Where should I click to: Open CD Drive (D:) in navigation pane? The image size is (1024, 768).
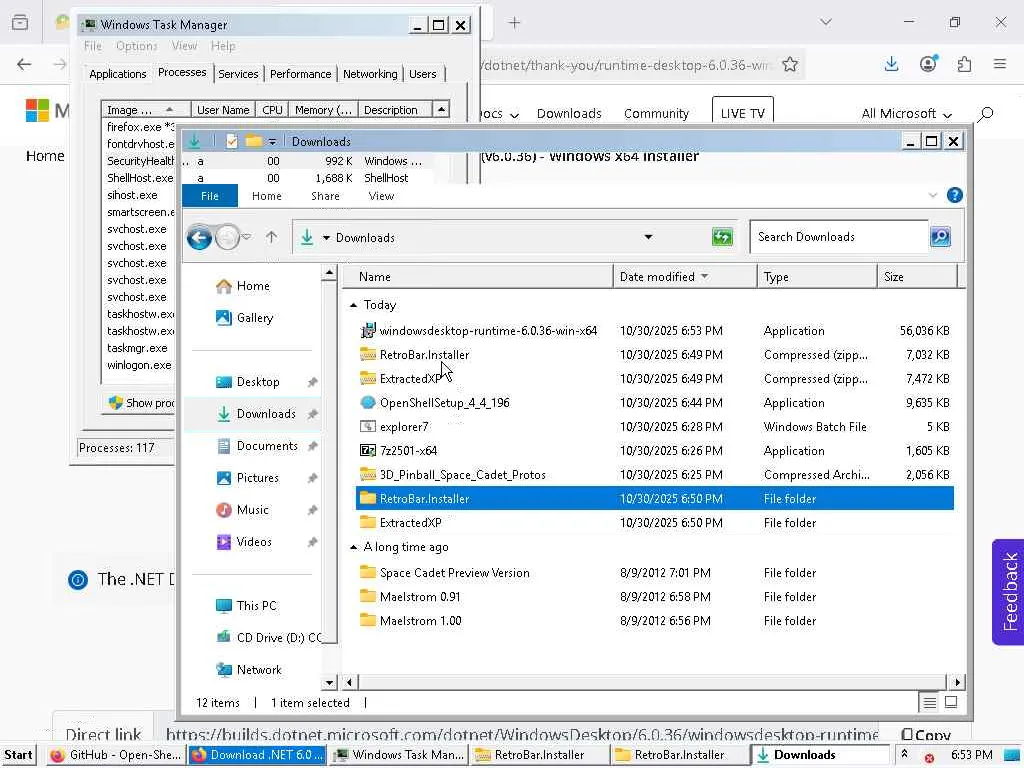268,638
